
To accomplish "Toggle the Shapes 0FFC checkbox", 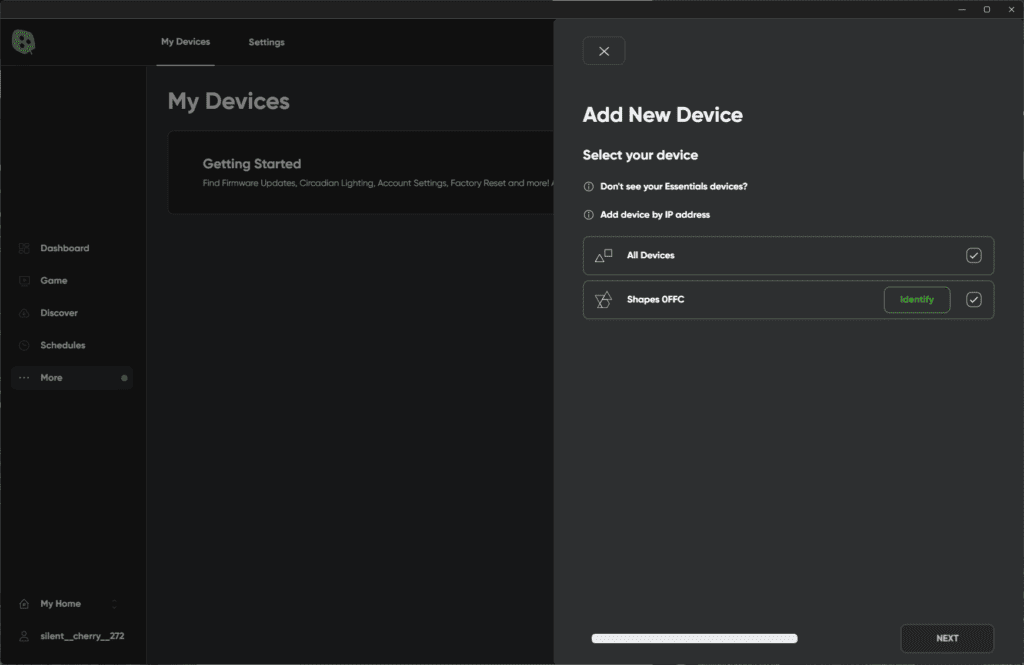I will (x=973, y=300).
